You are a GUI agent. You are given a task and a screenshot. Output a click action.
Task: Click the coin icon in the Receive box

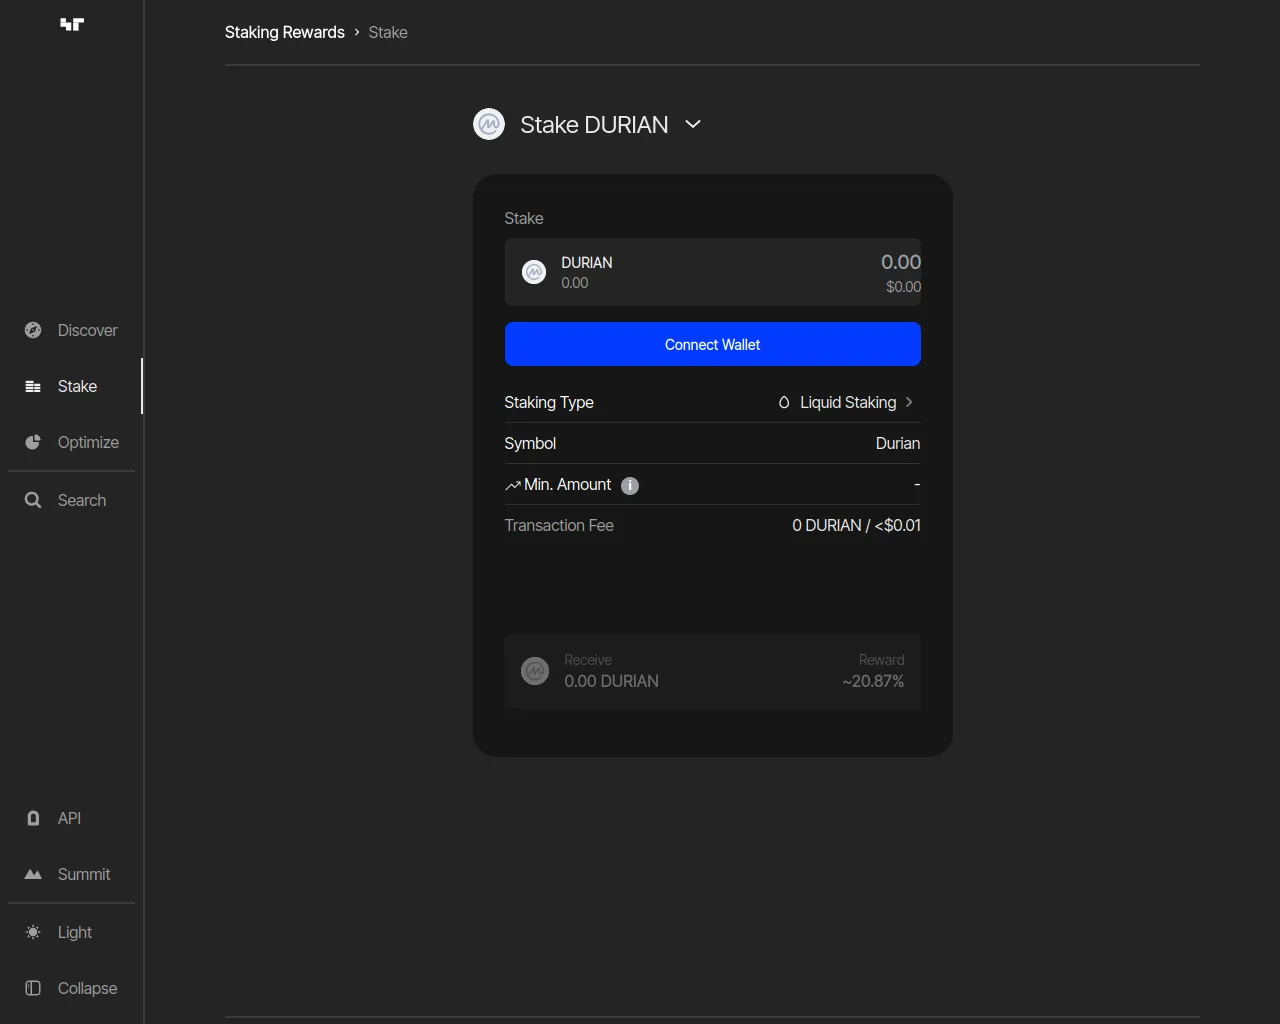[x=535, y=671]
